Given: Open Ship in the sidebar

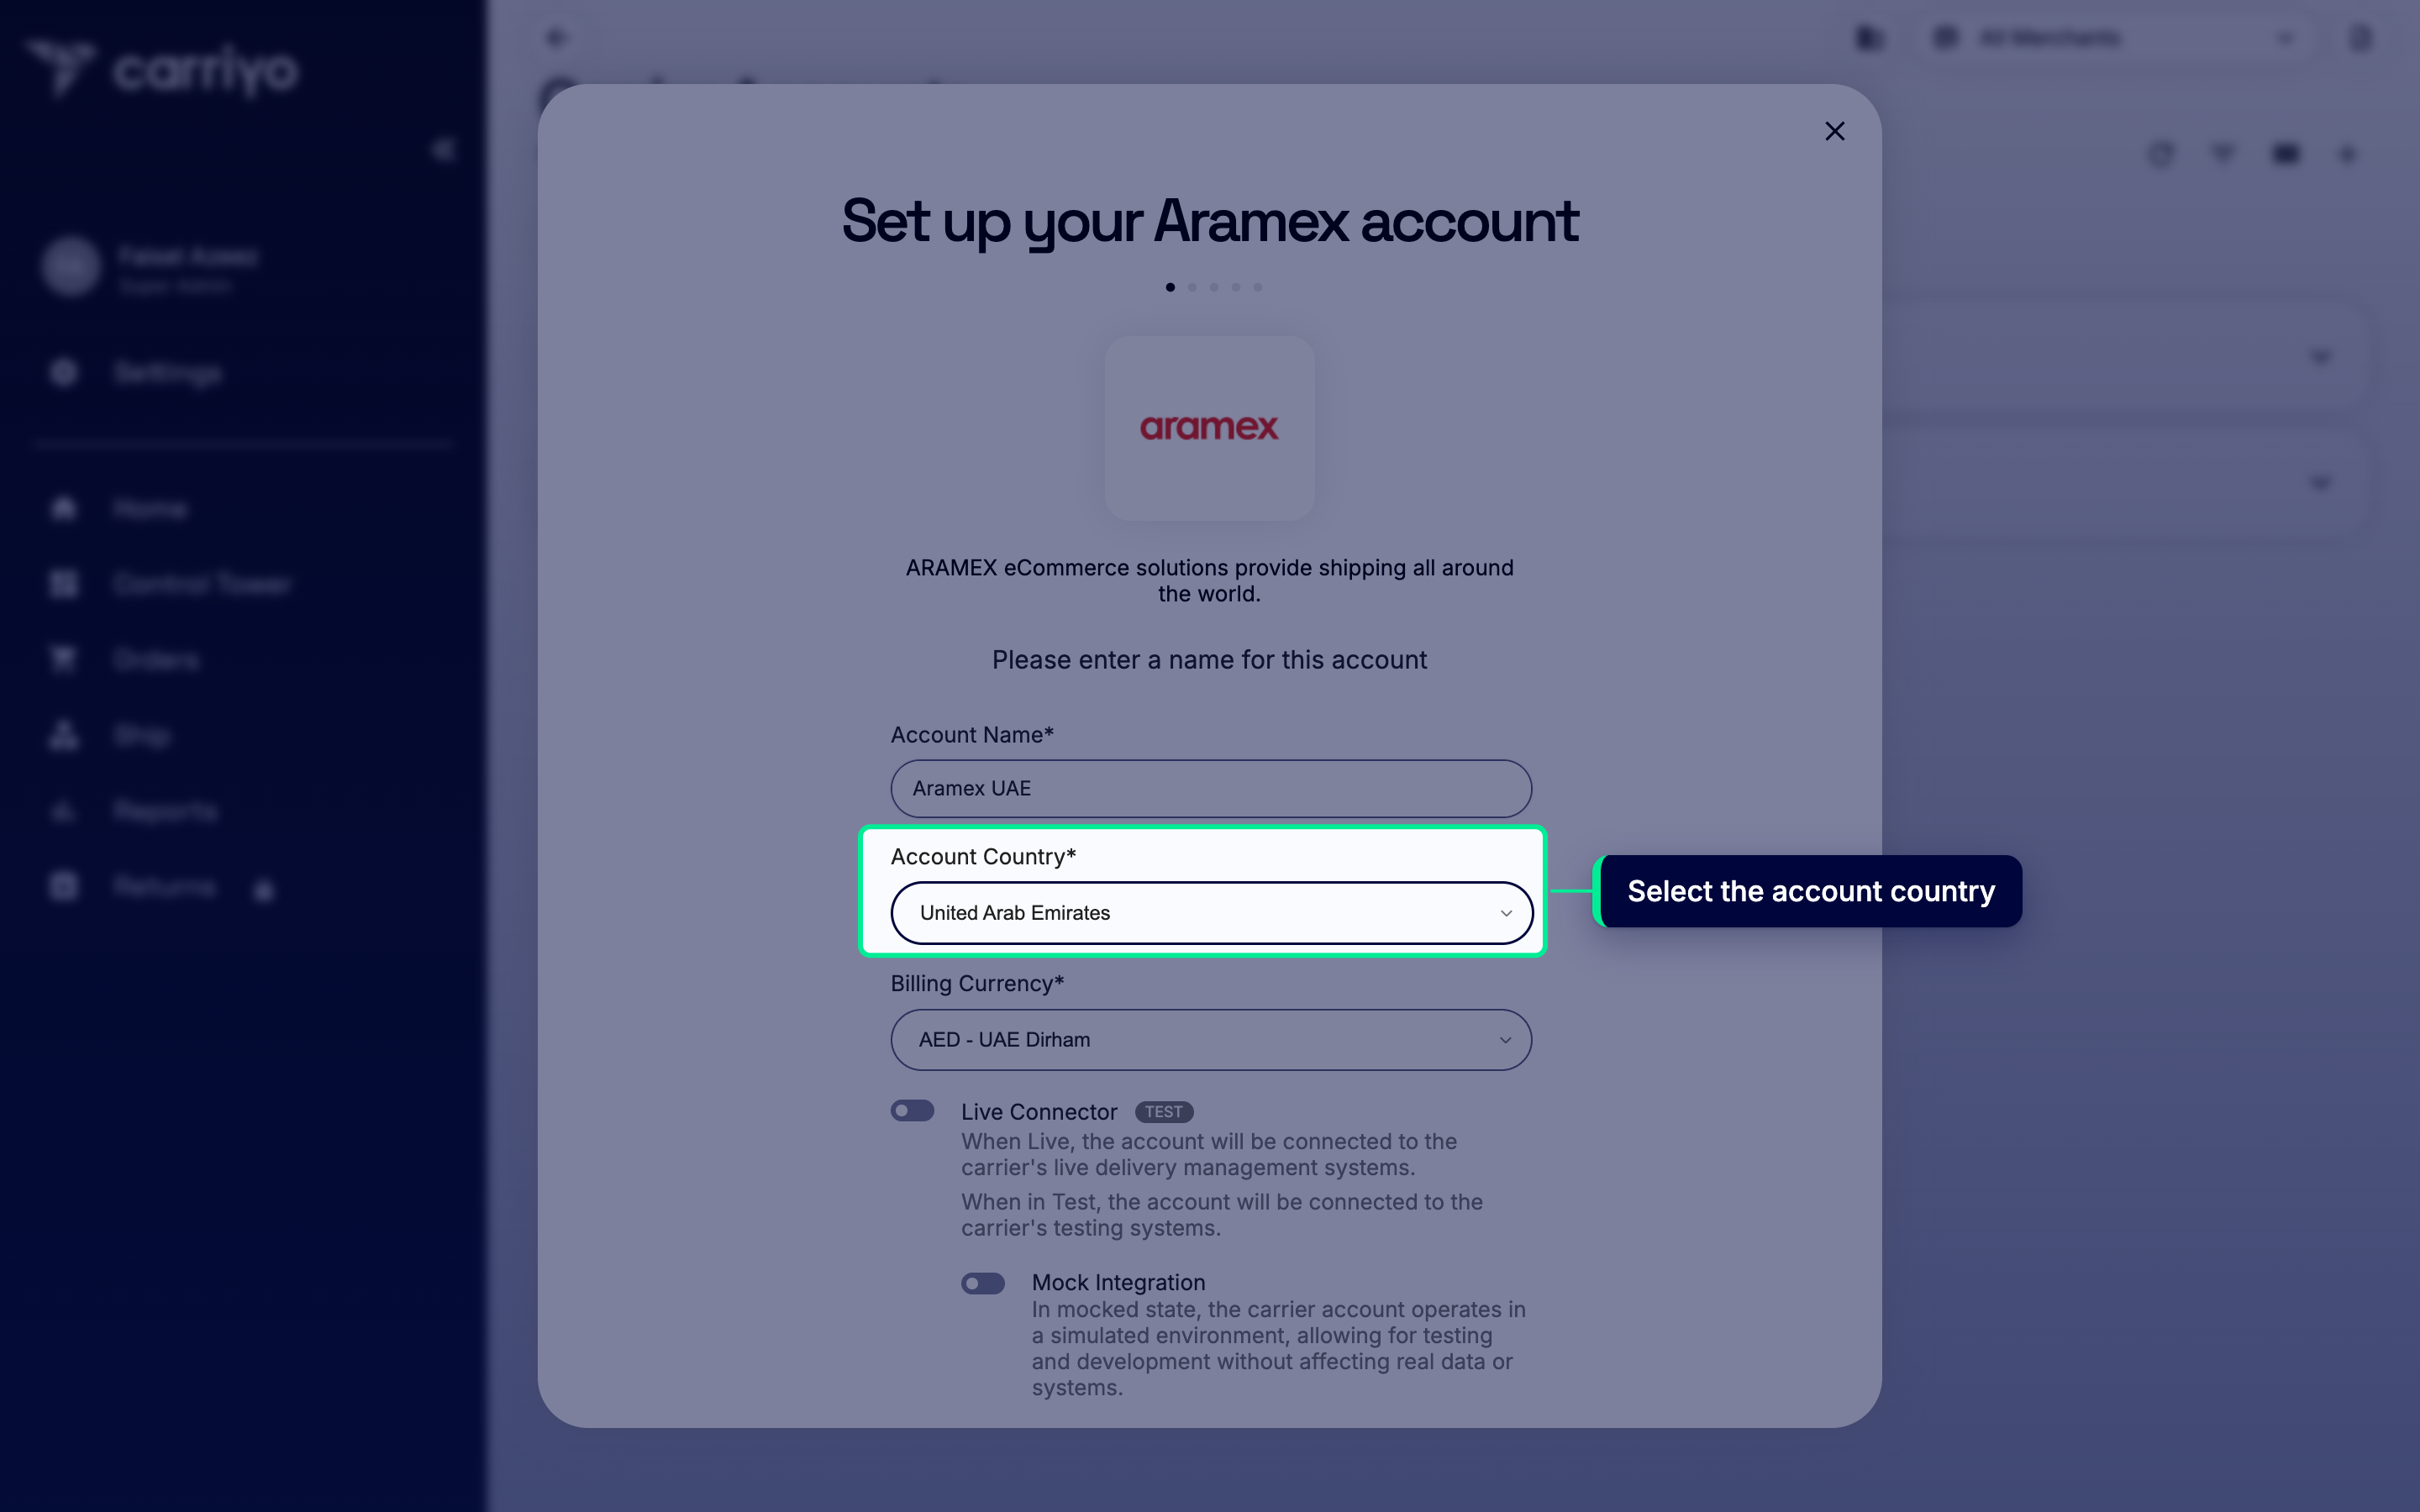Looking at the screenshot, I should (x=142, y=736).
